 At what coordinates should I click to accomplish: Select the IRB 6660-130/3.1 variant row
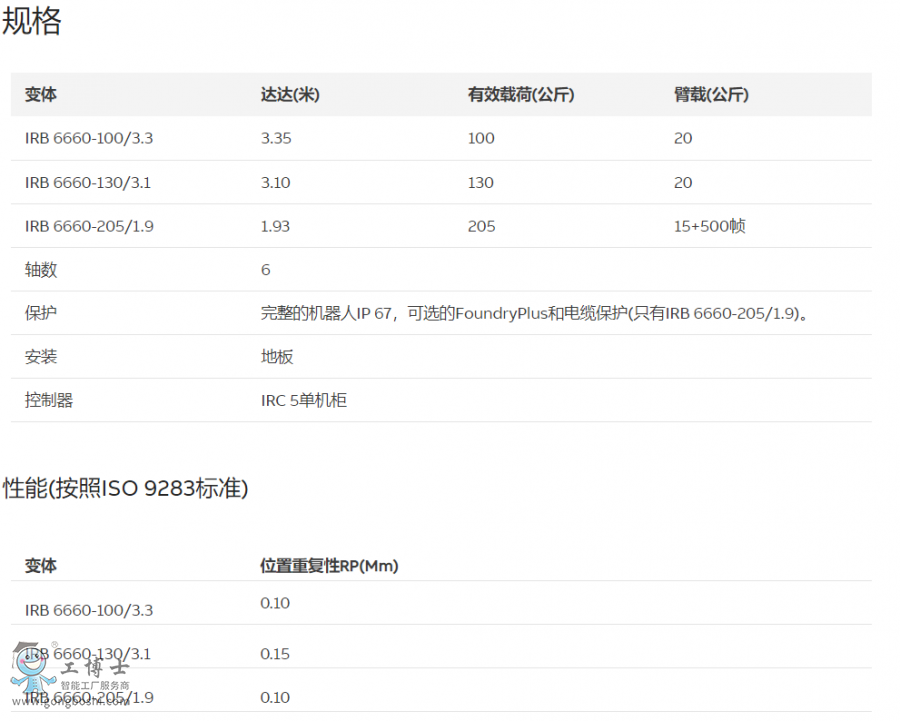[x=88, y=182]
